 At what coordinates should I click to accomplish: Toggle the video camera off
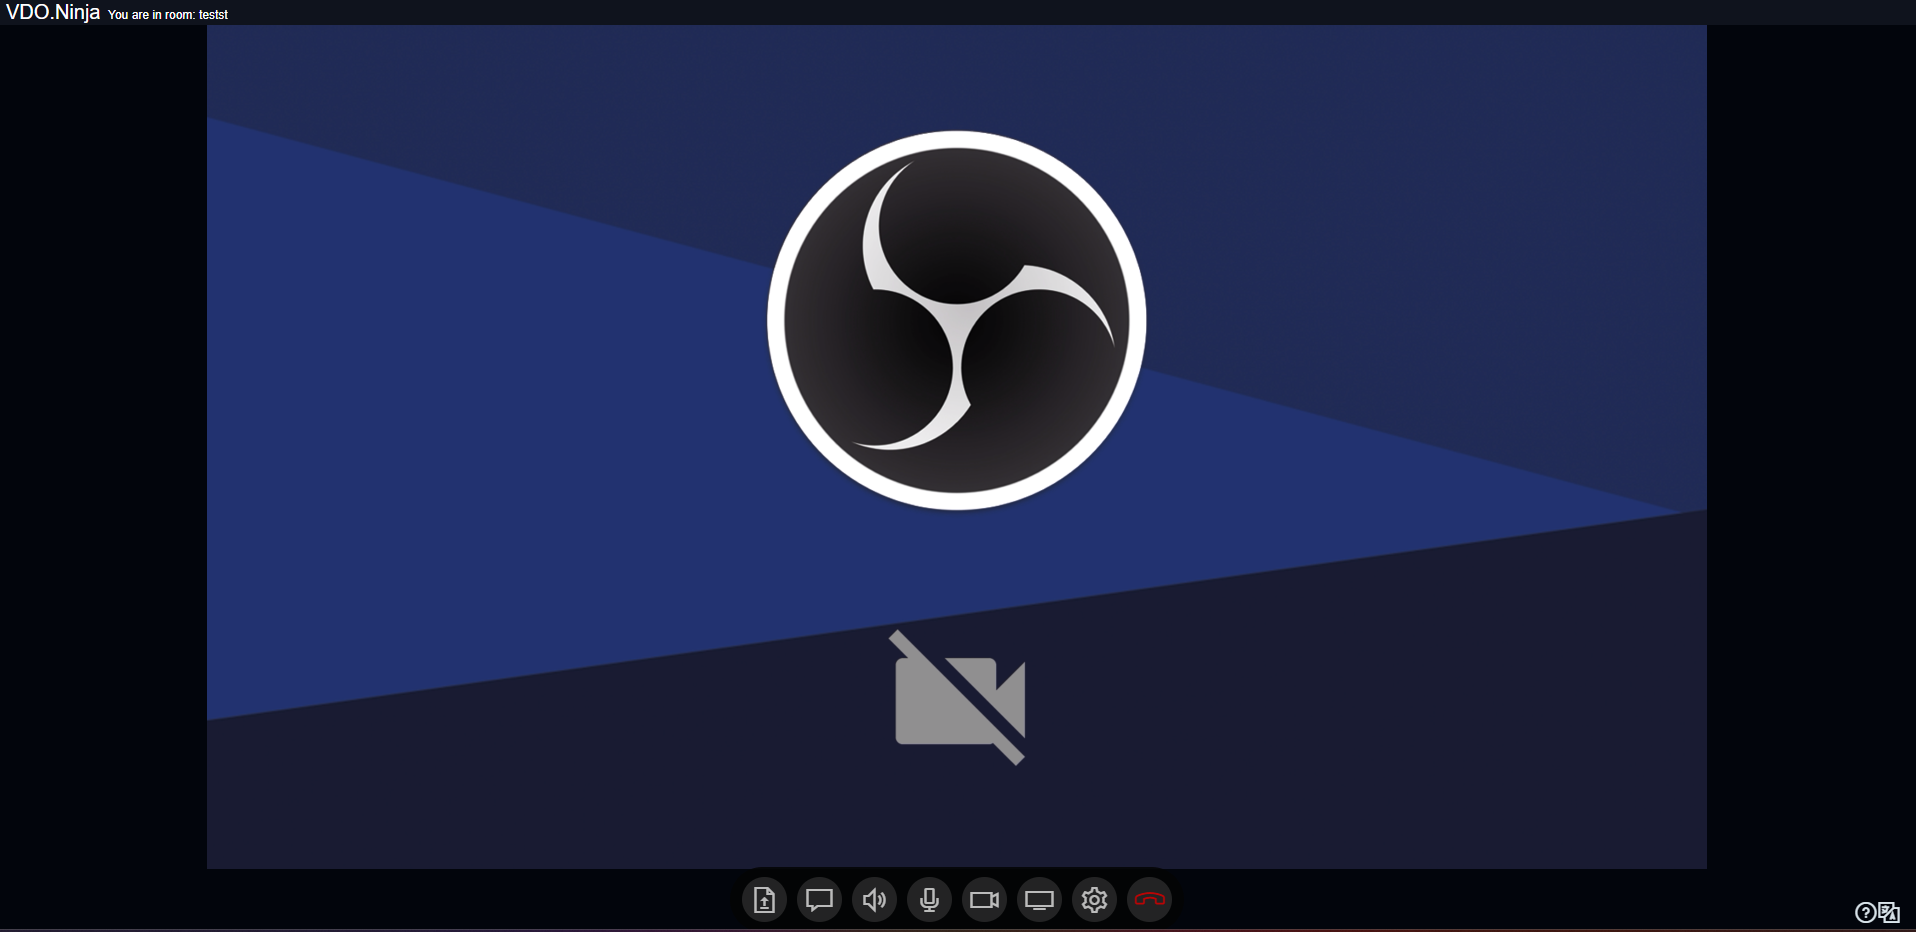click(984, 900)
